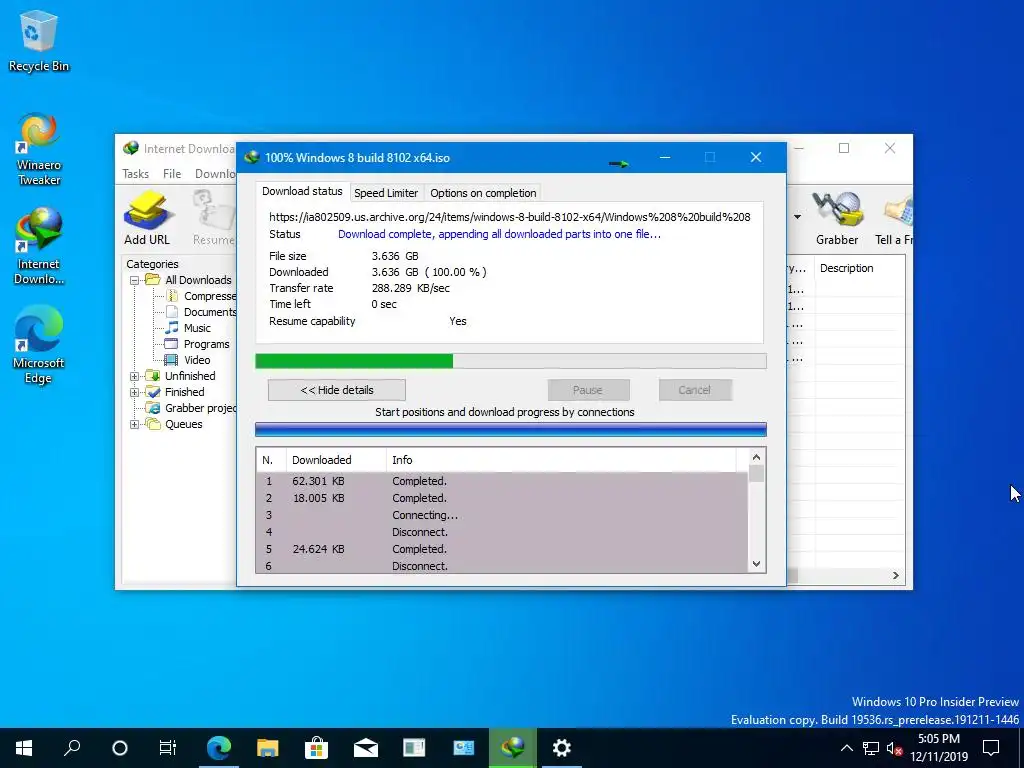The image size is (1024, 768).
Task: Select connection row 2 with 18.005 KB
Action: tap(502, 498)
